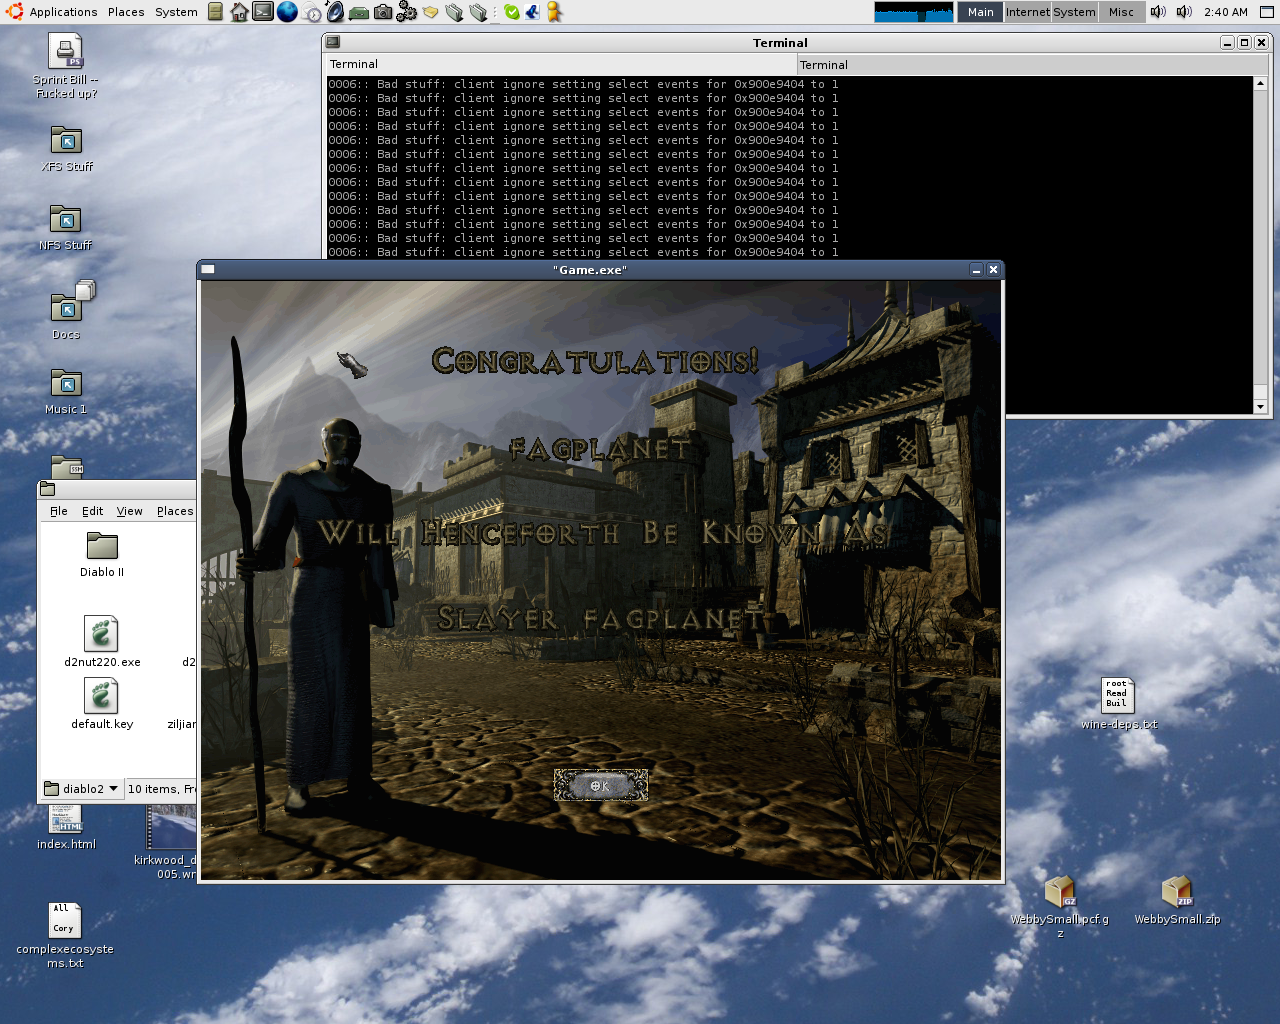Click the first gray folders launcher
This screenshot has width=1280, height=1024.
pos(454,12)
